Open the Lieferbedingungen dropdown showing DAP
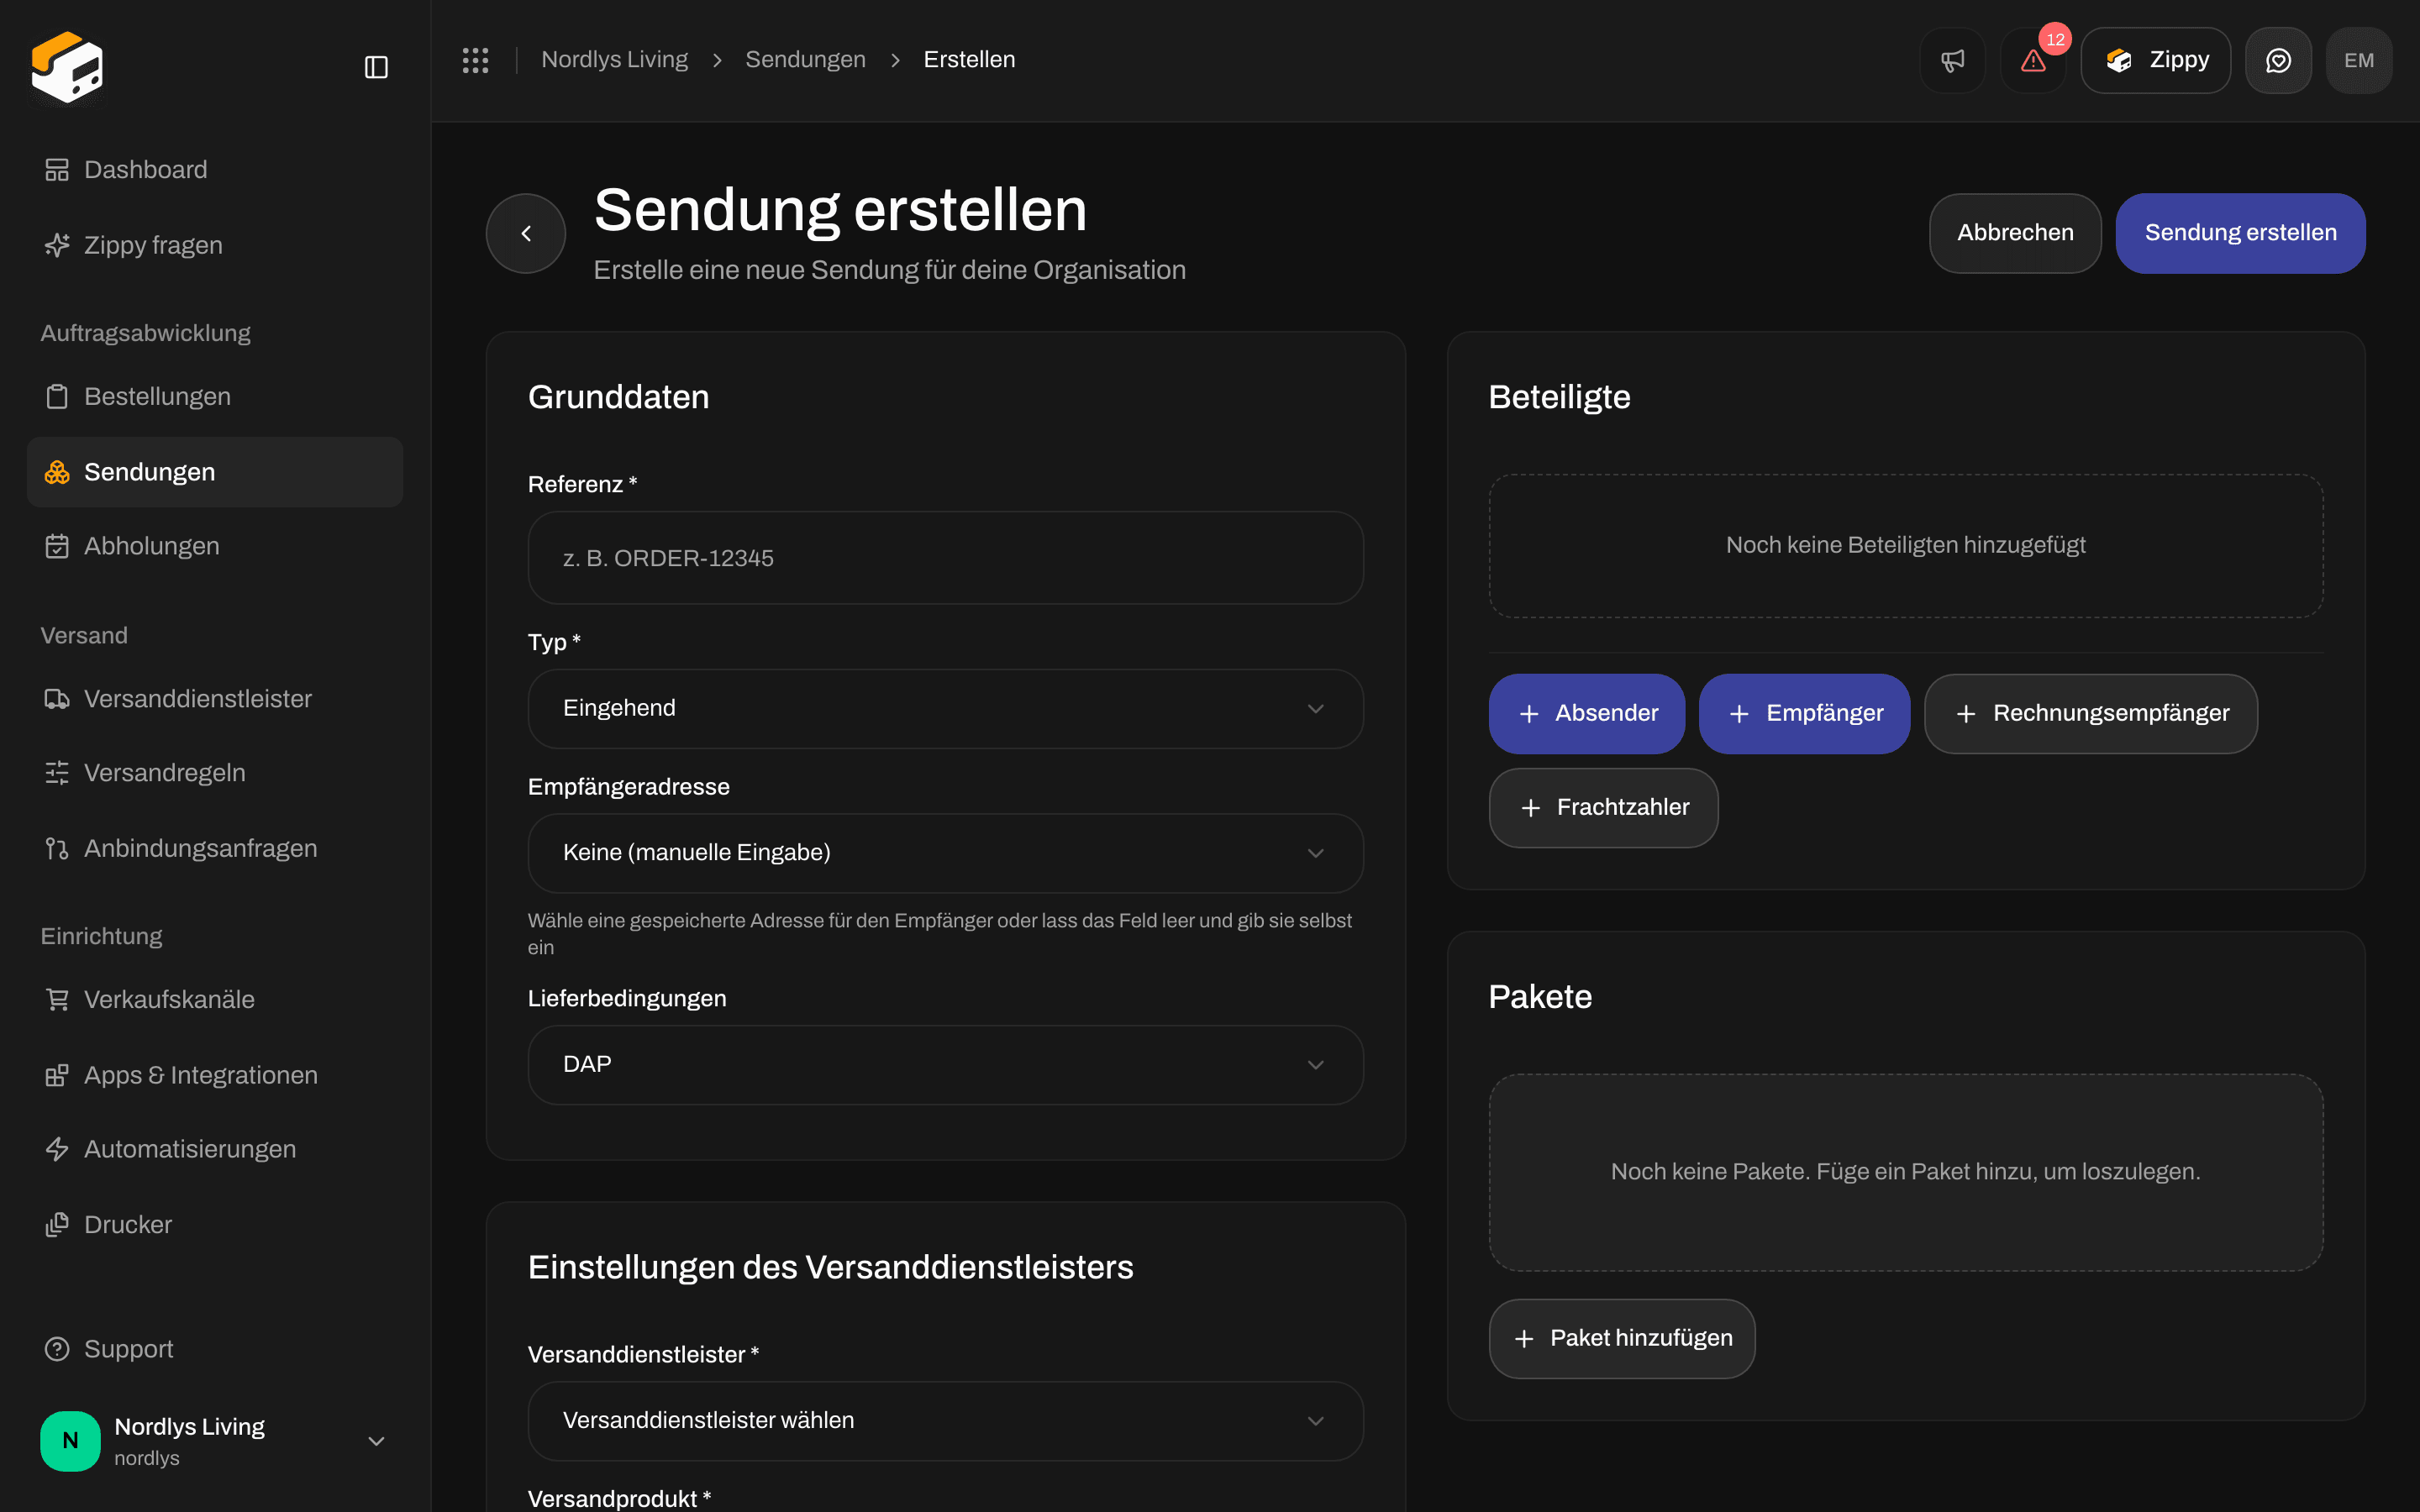Image resolution: width=2420 pixels, height=1512 pixels. 945,1065
